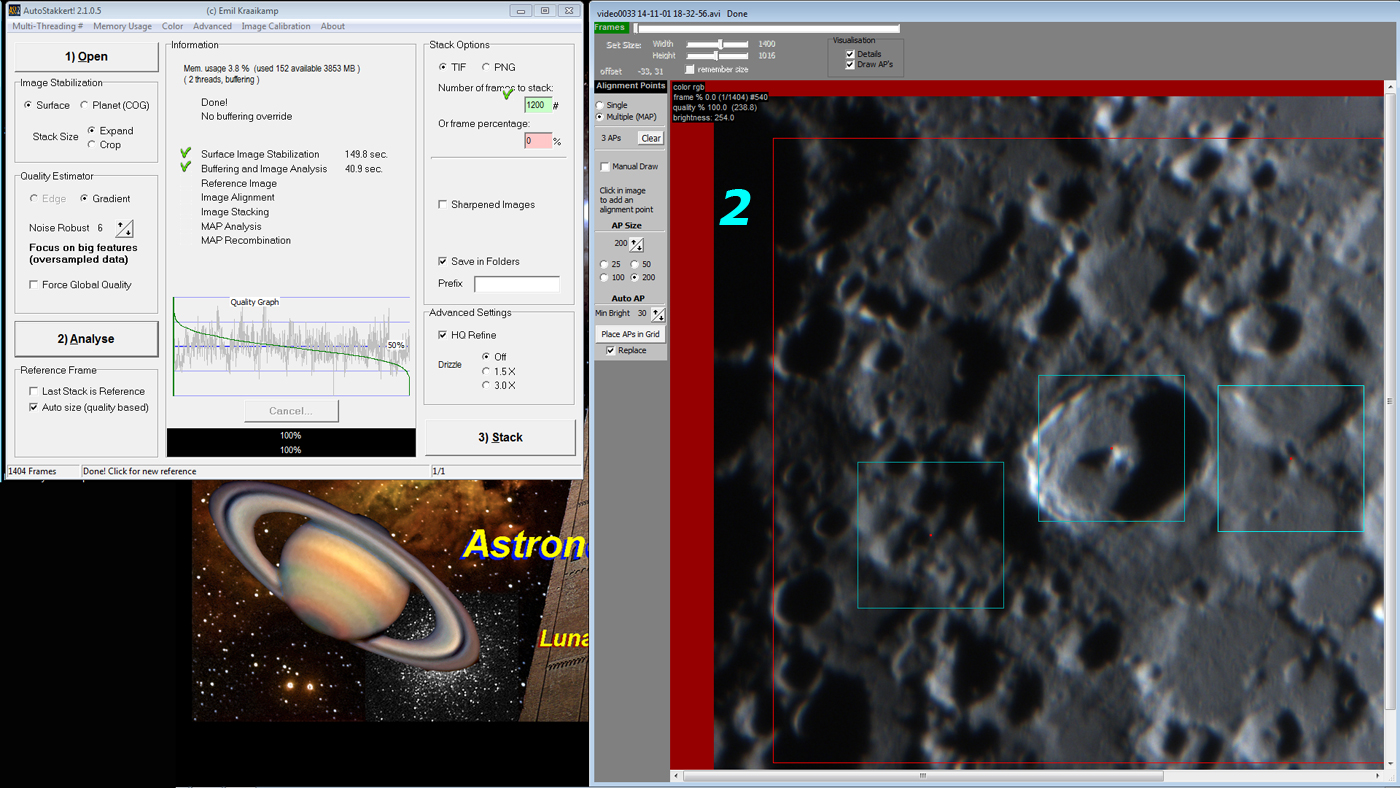Click the Frames progress slider
This screenshot has width=1400, height=788.
767,28
